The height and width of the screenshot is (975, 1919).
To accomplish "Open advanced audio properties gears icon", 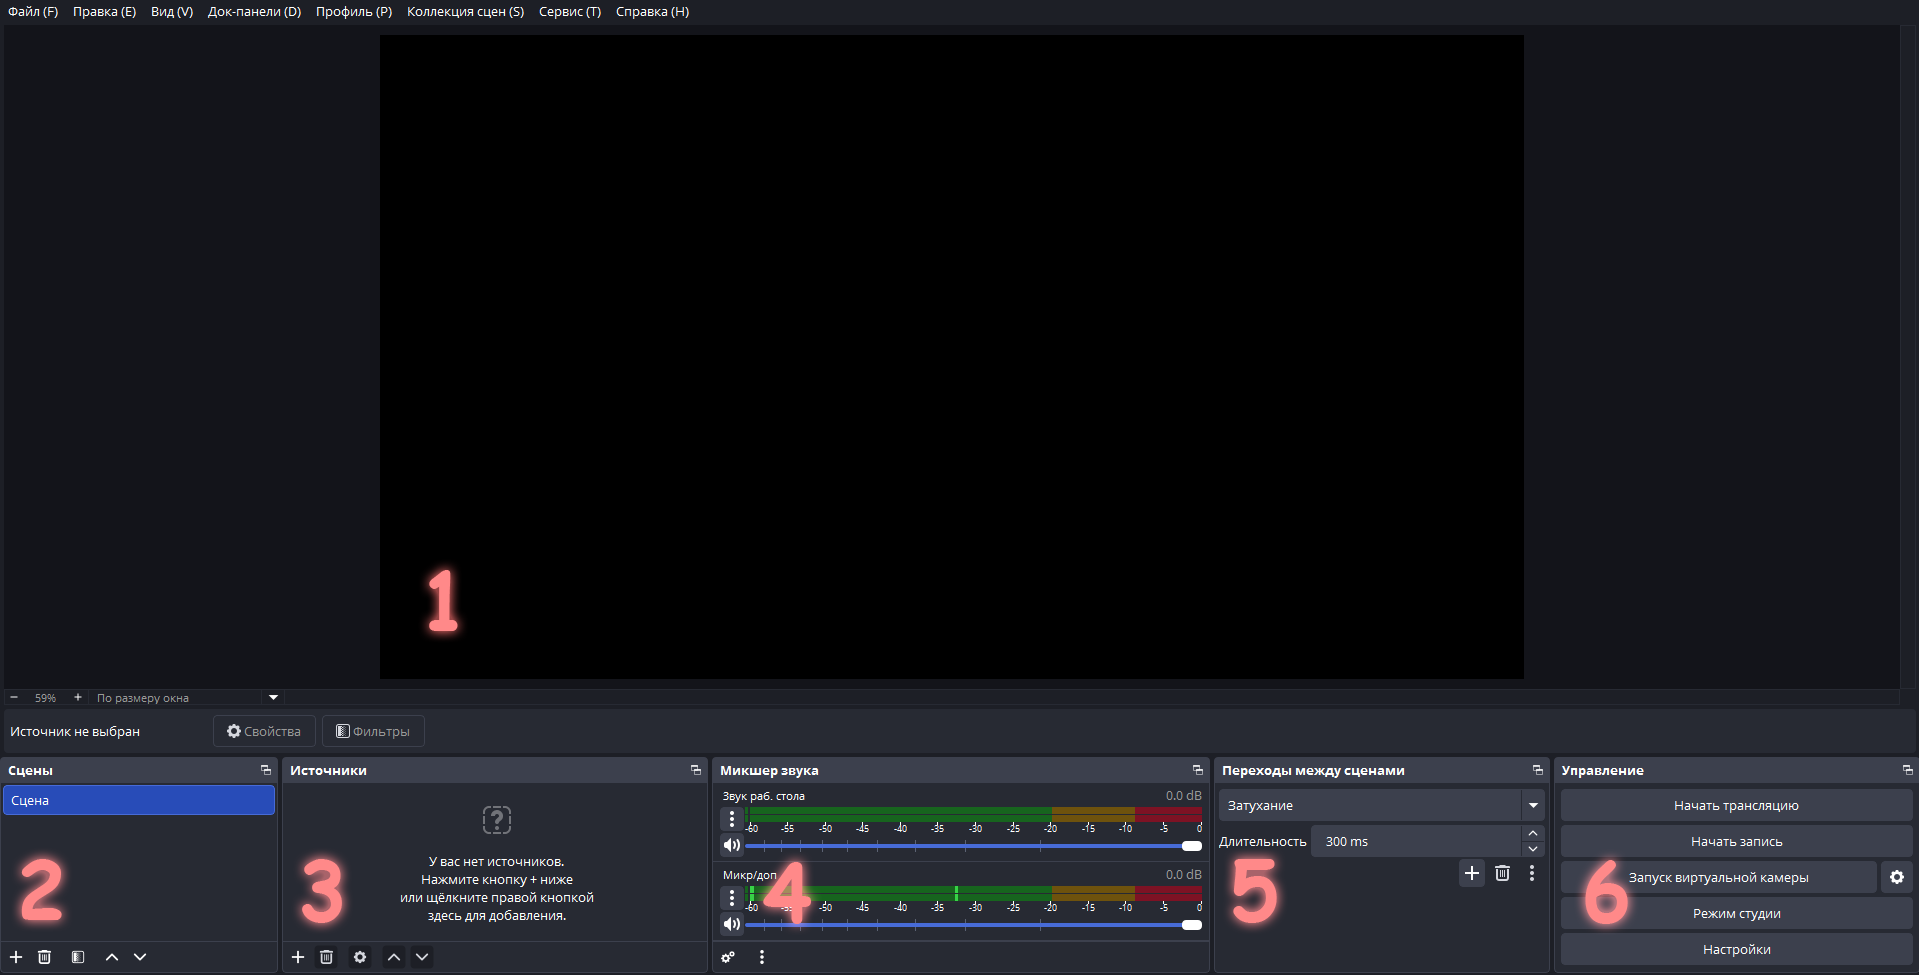I will [728, 957].
